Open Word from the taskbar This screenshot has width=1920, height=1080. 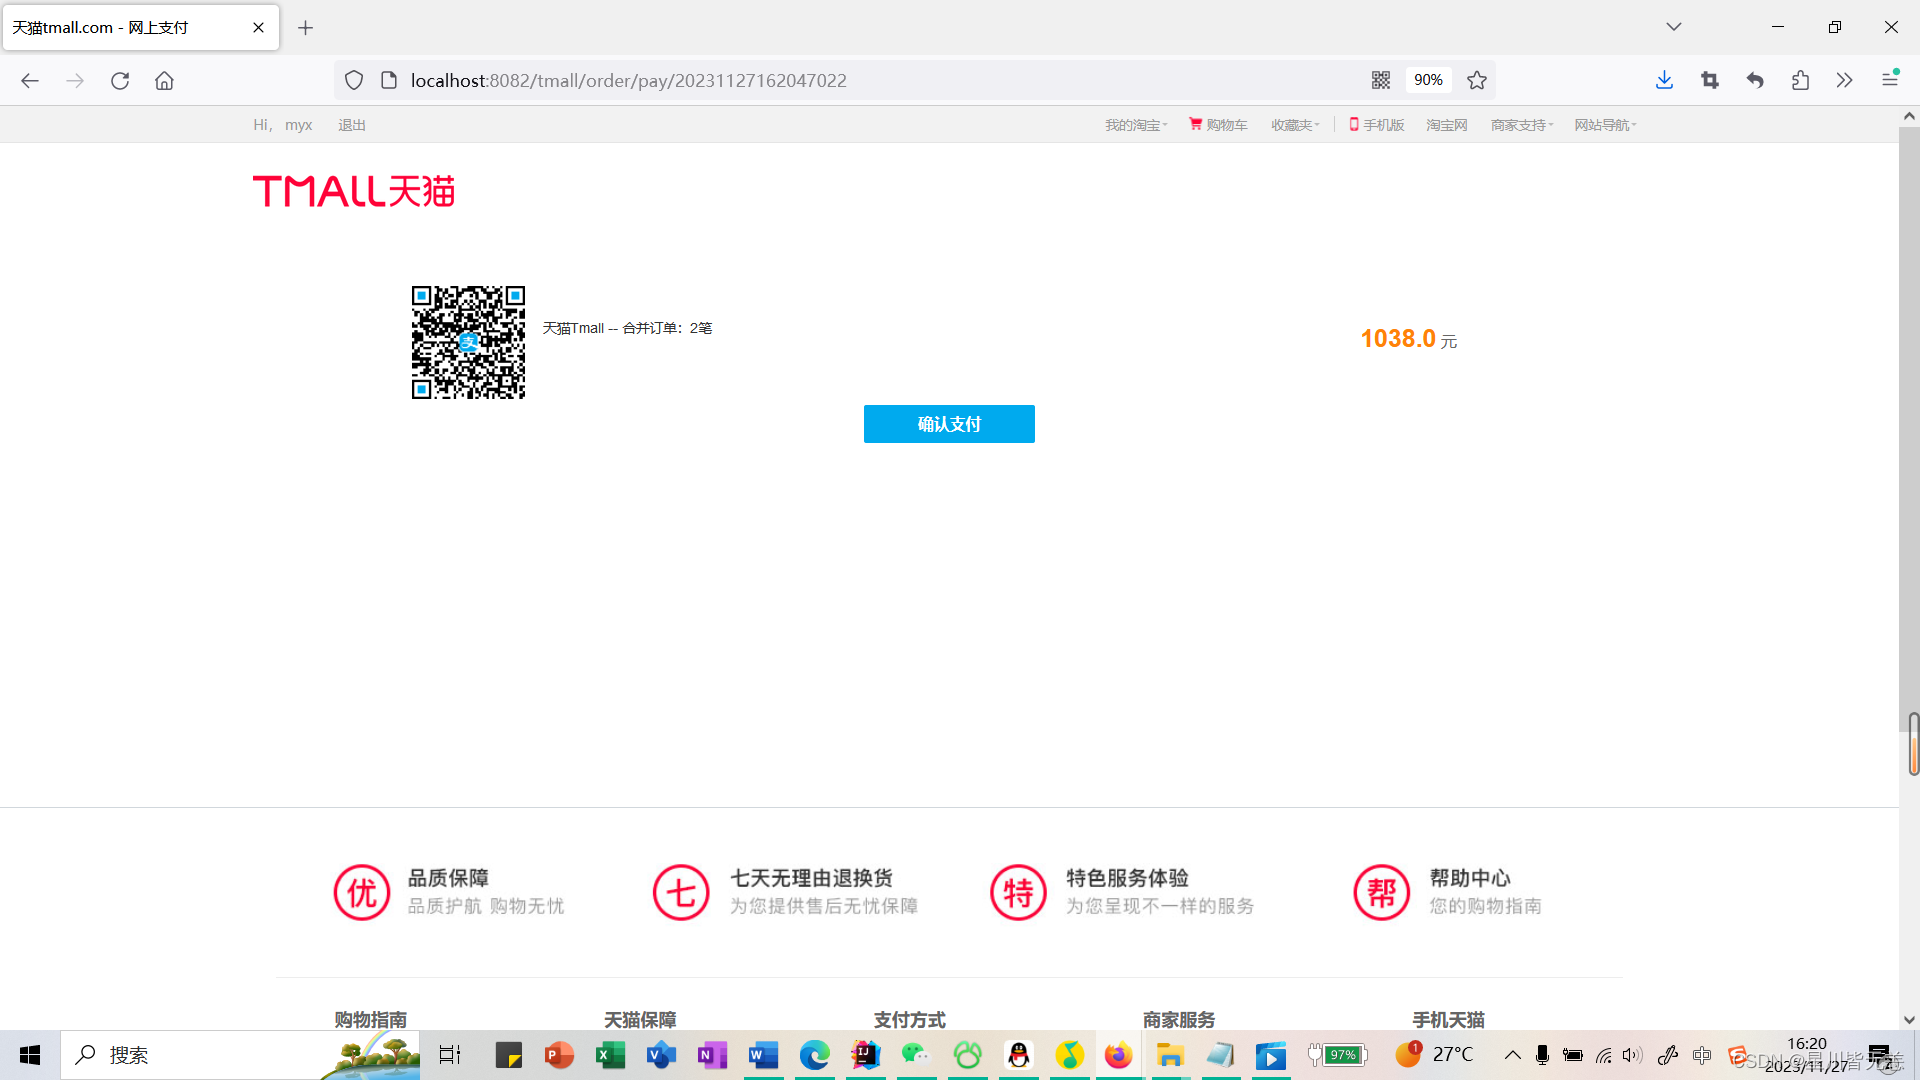[x=763, y=1055]
